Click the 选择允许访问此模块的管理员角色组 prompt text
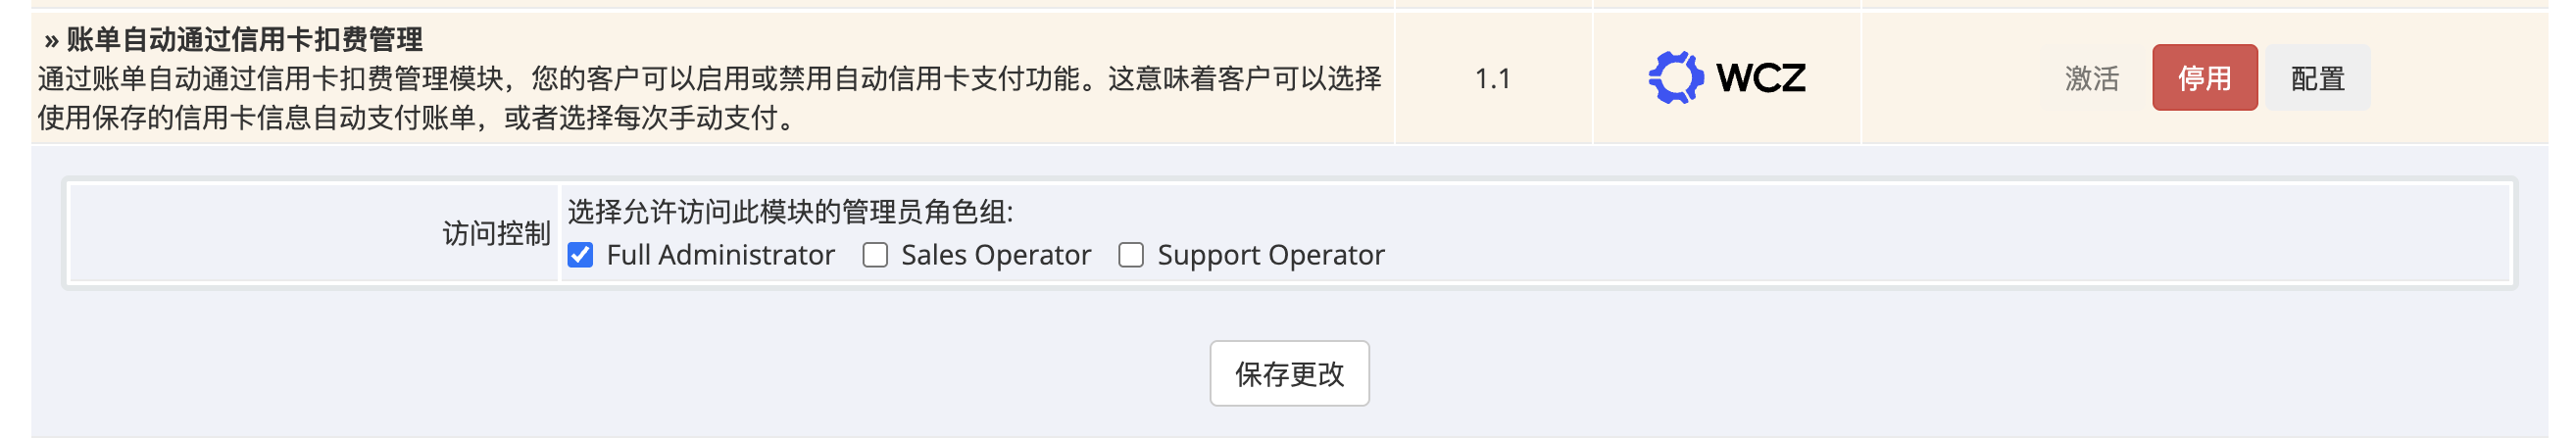This screenshot has width=2576, height=439. (790, 212)
